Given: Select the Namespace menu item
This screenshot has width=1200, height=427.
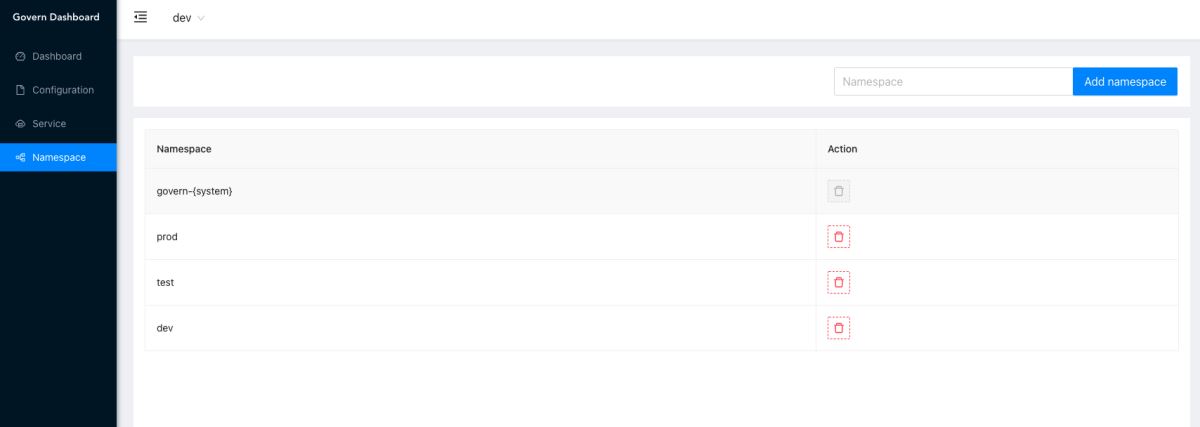Looking at the screenshot, I should point(59,158).
